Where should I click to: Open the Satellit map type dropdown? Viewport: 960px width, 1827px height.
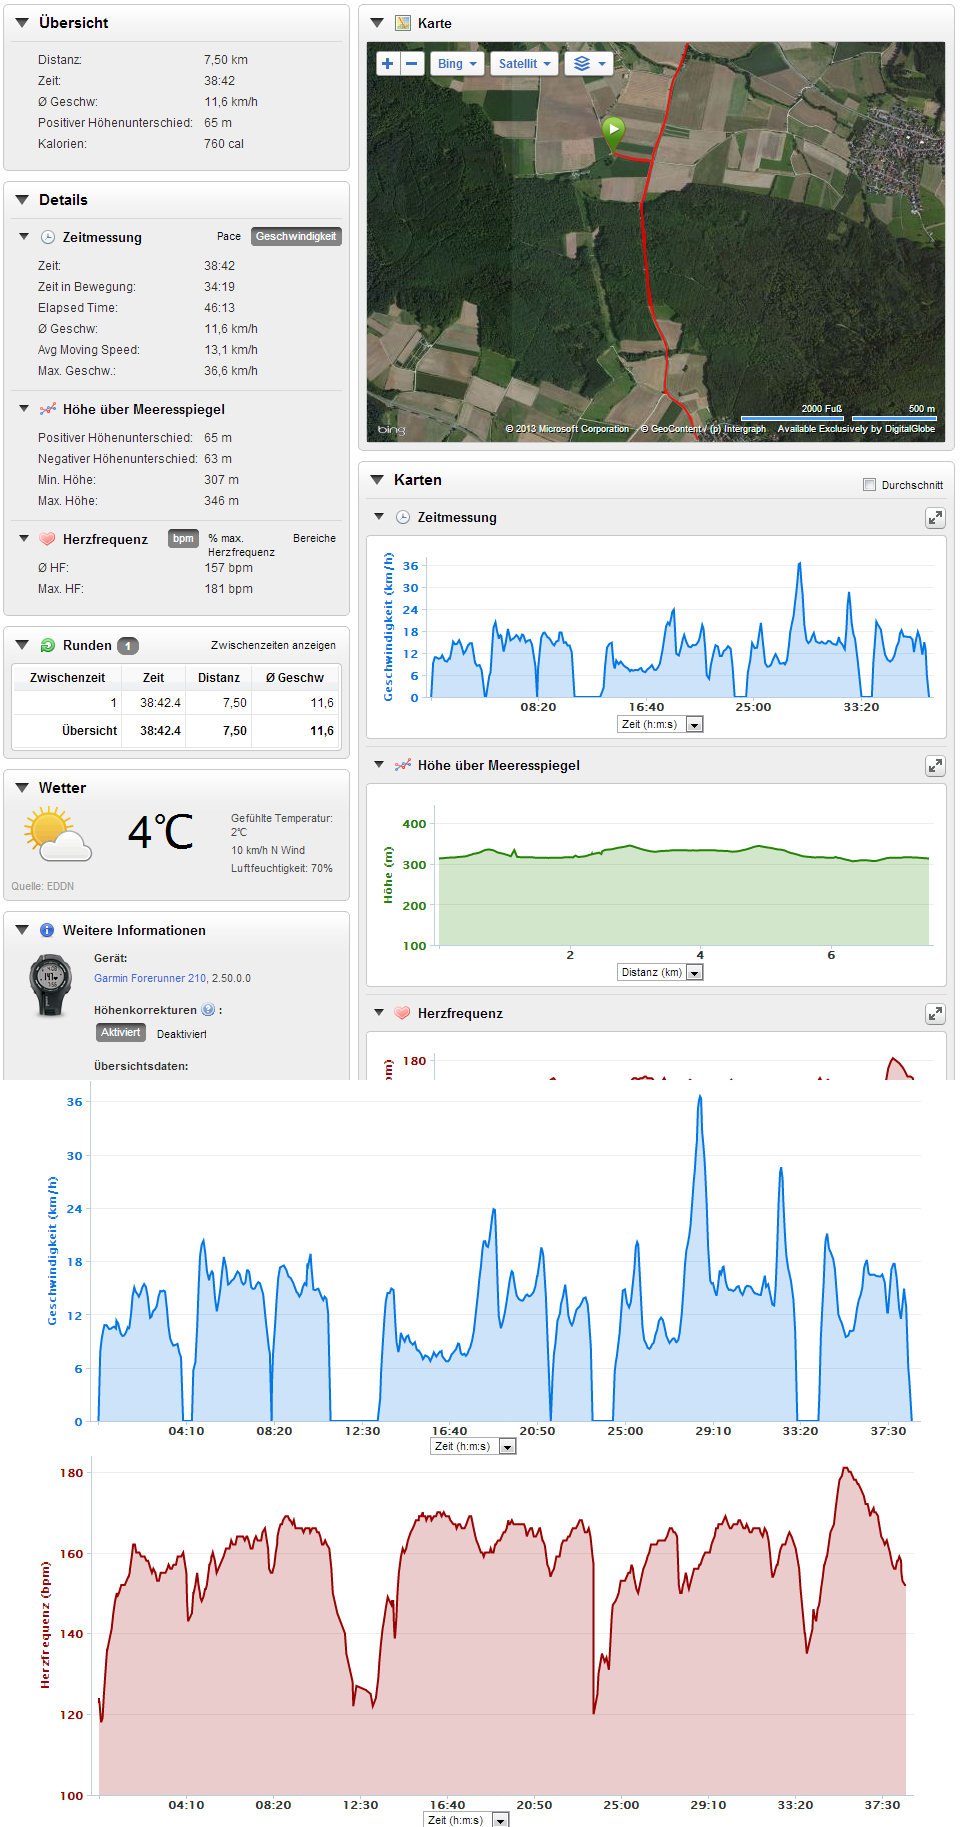[x=524, y=64]
